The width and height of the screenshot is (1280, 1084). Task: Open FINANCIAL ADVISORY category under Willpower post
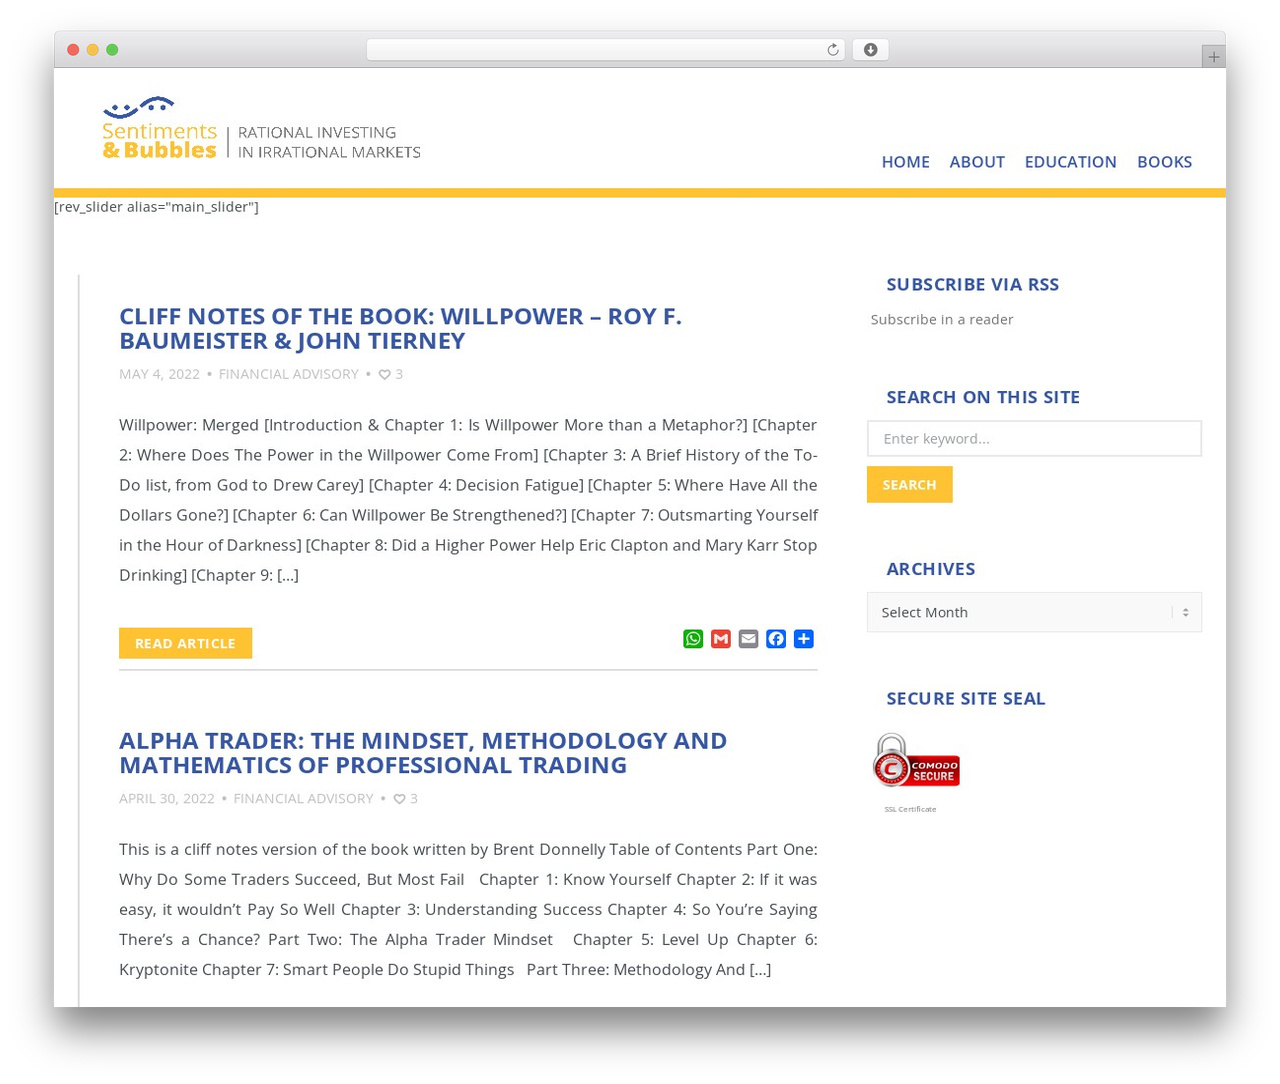(288, 374)
